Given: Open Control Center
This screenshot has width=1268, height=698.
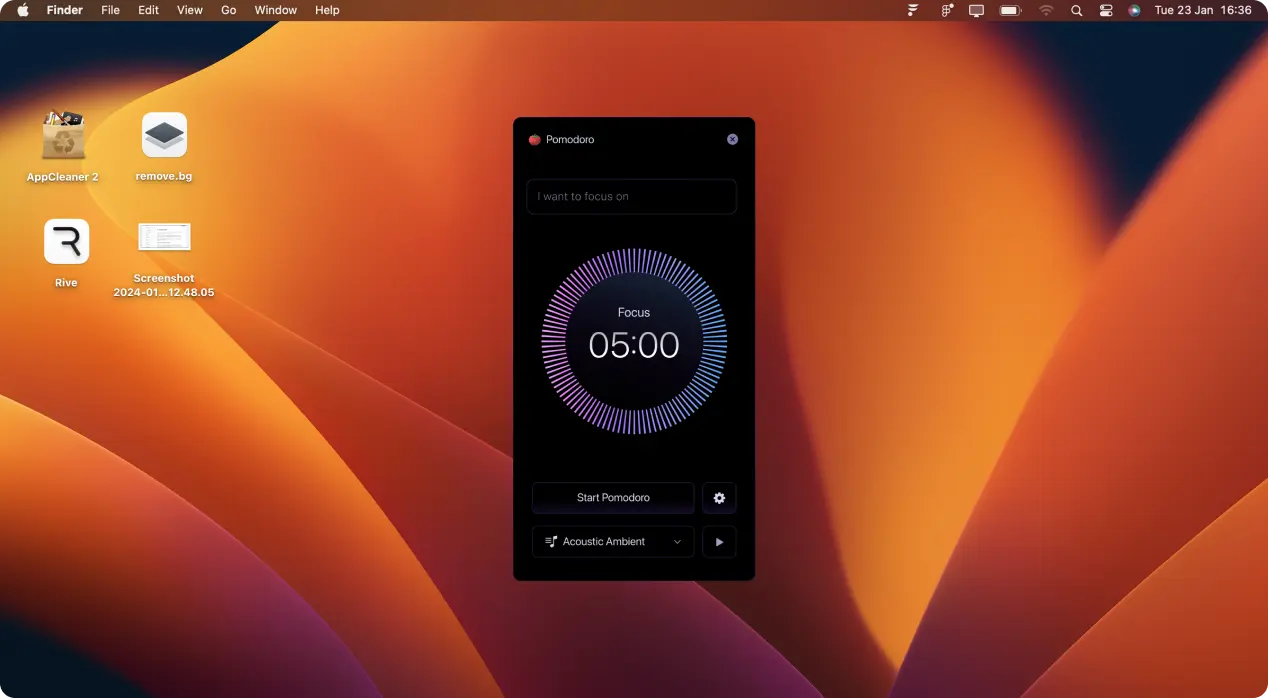Looking at the screenshot, I should [x=1105, y=10].
